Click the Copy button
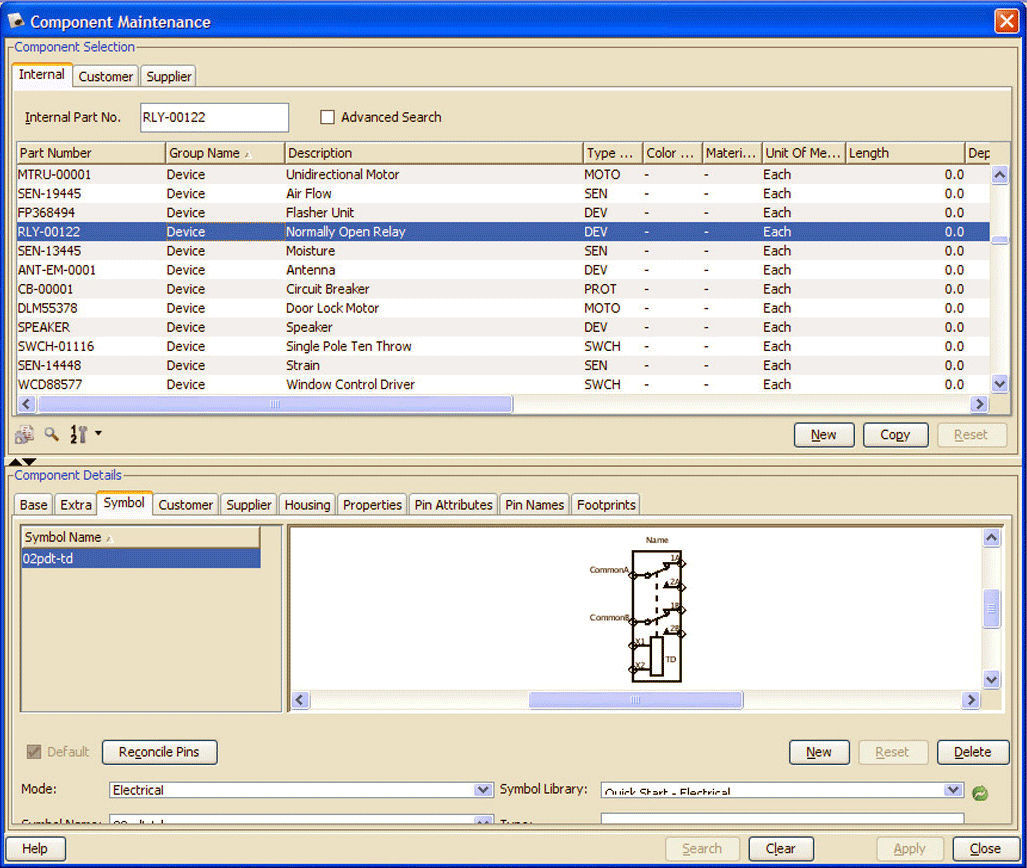1027x868 pixels. click(x=895, y=434)
